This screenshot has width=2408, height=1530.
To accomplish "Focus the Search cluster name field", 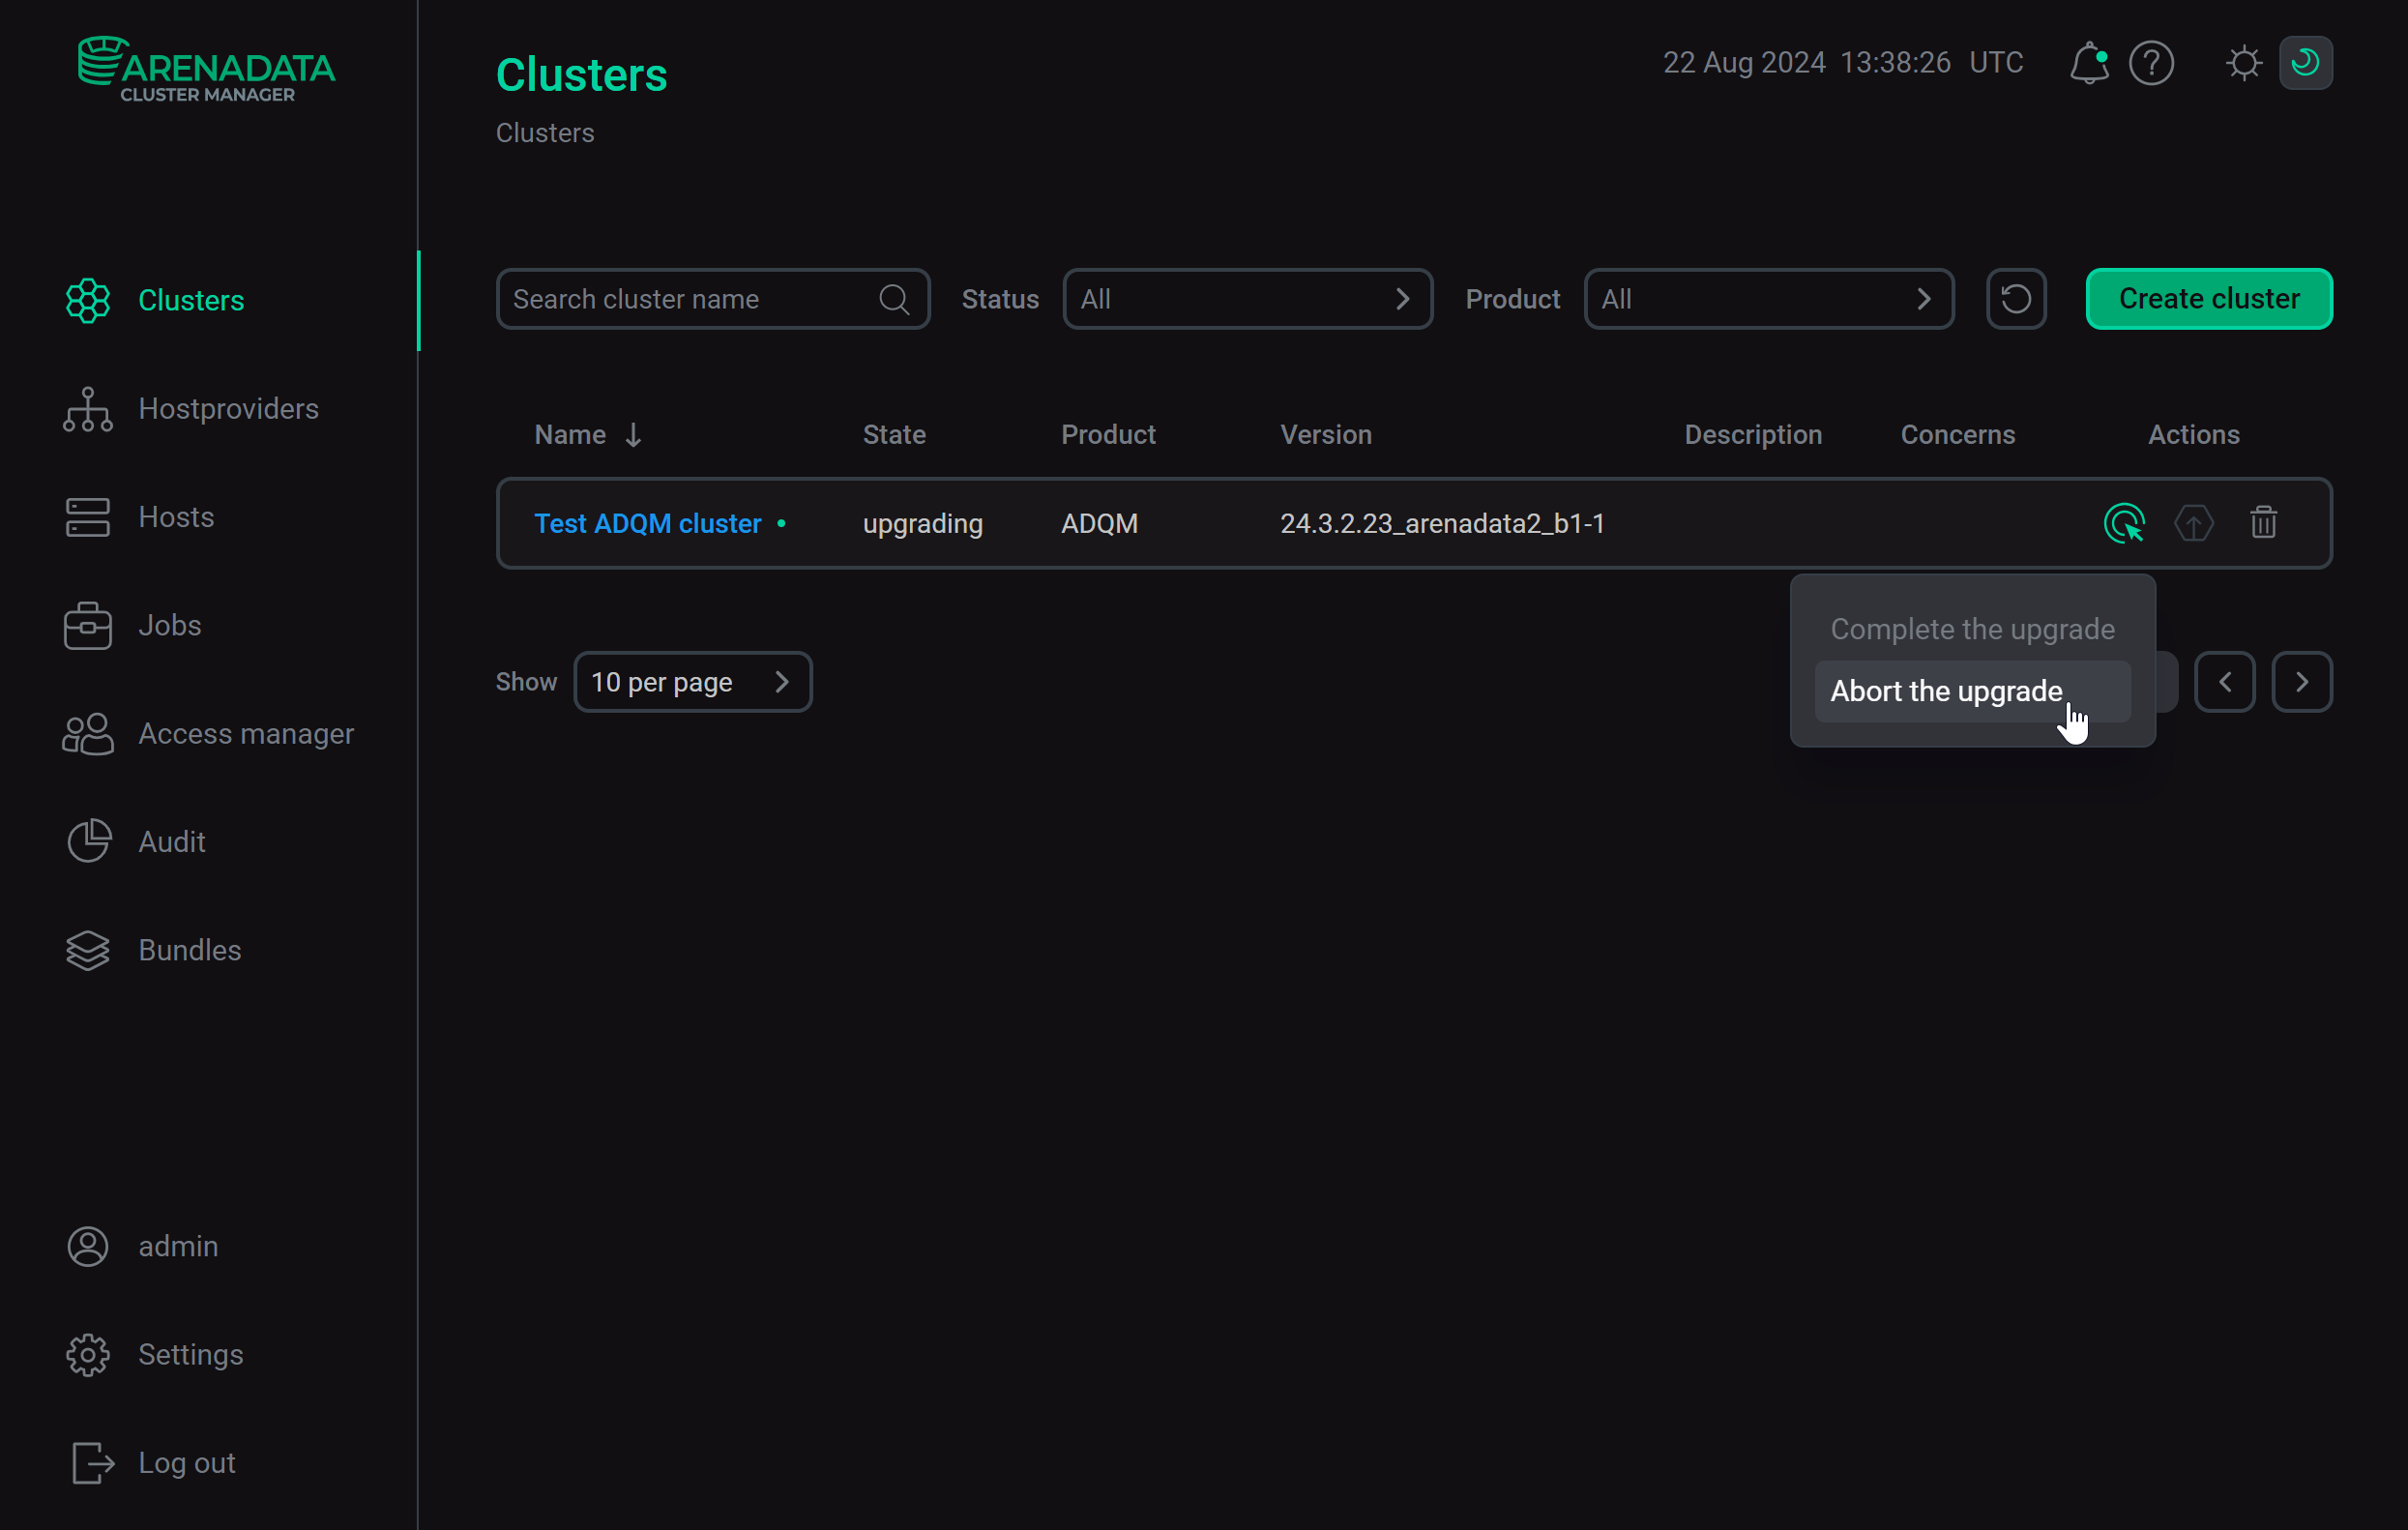I will 690,299.
